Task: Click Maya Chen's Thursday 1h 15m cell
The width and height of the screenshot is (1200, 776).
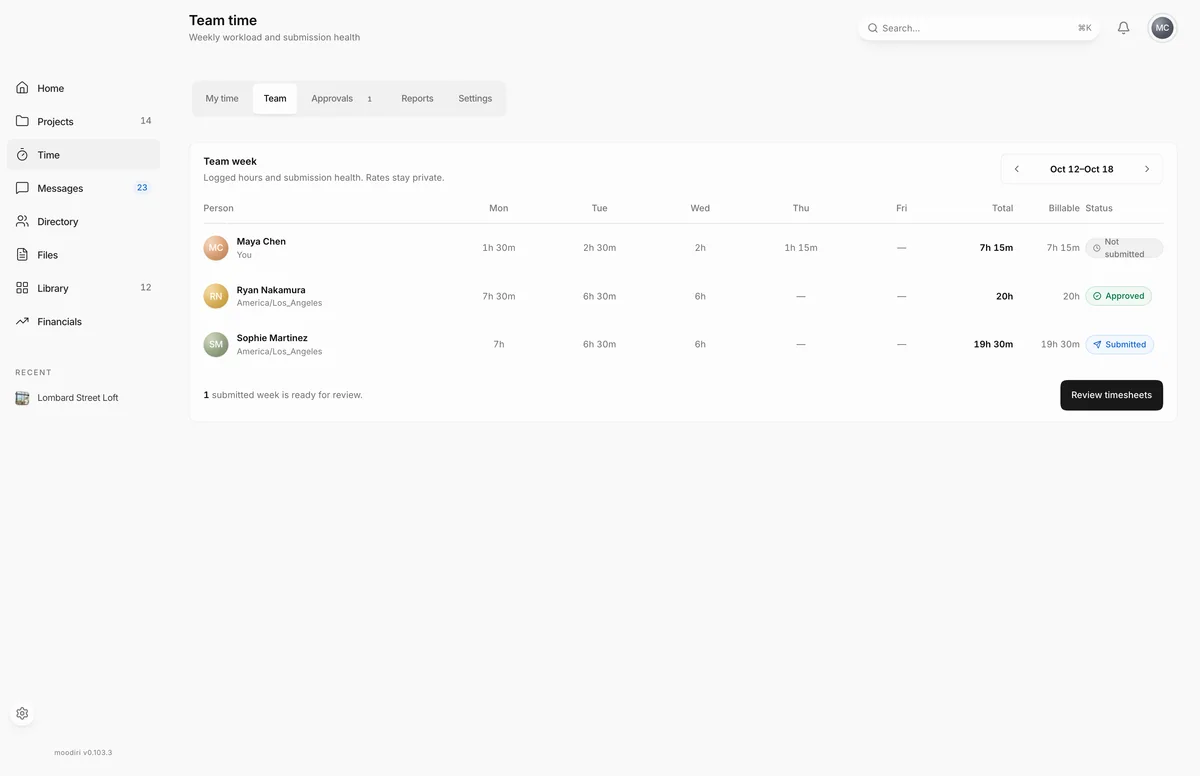Action: 801,248
